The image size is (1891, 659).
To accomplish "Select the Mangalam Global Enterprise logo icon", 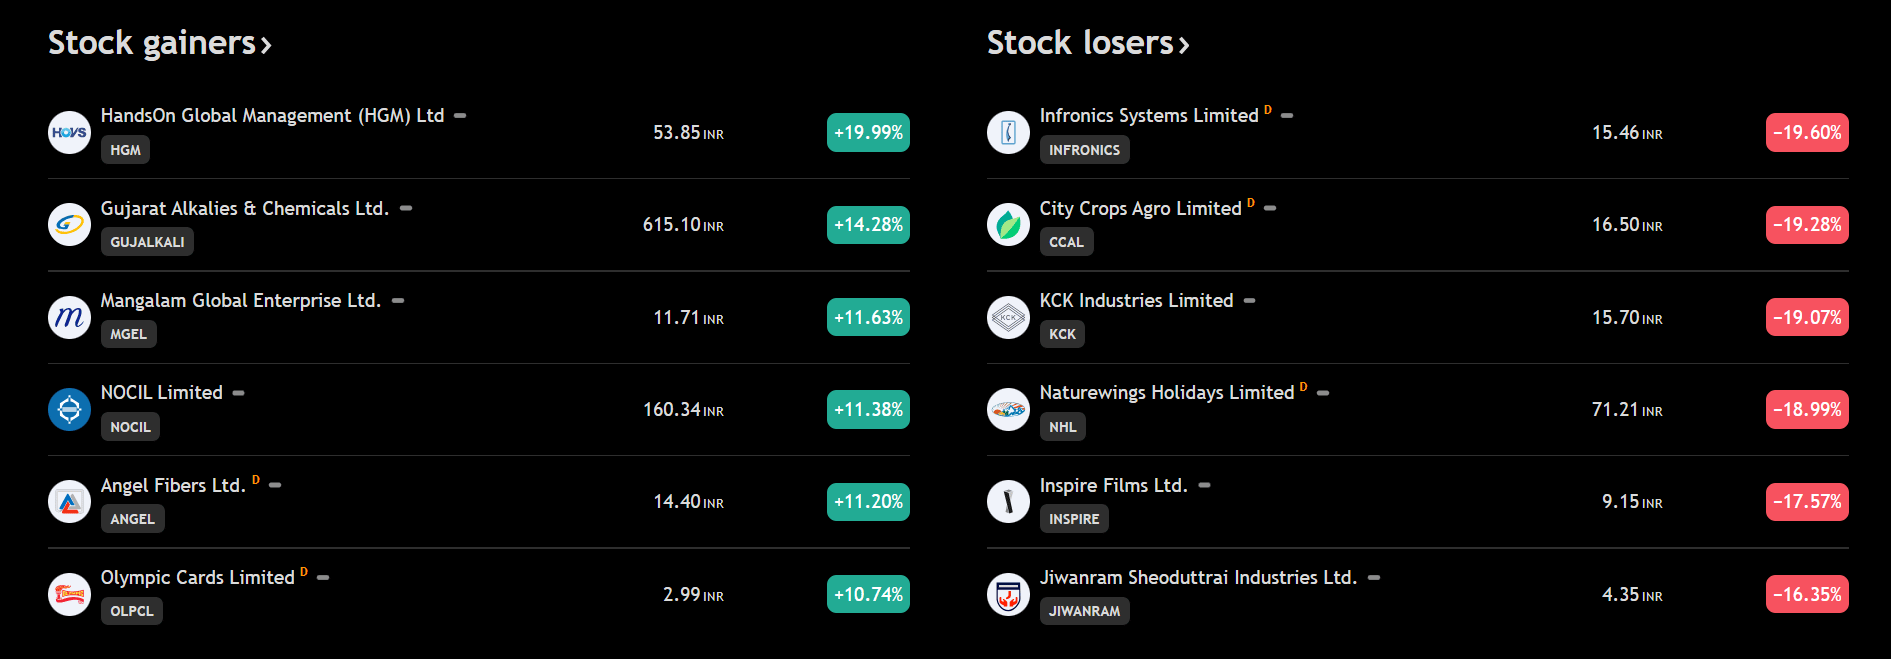I will pyautogui.click(x=69, y=317).
